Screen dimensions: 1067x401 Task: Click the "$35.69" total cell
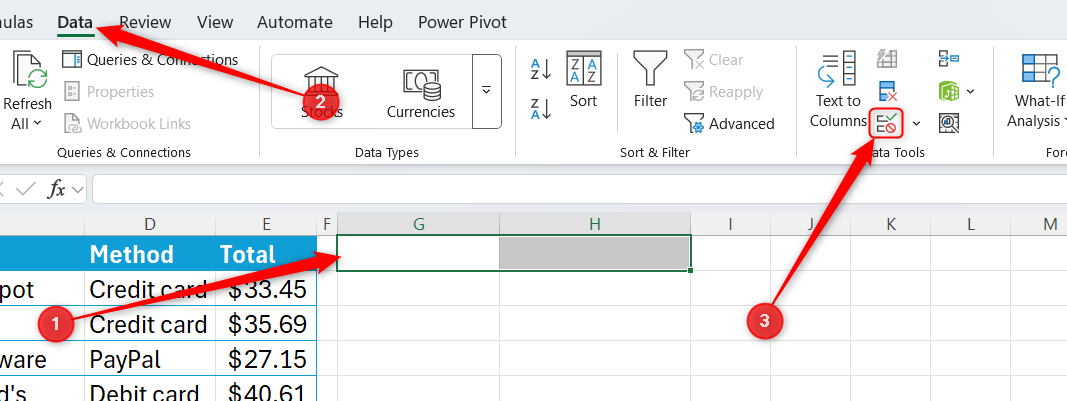(x=266, y=324)
